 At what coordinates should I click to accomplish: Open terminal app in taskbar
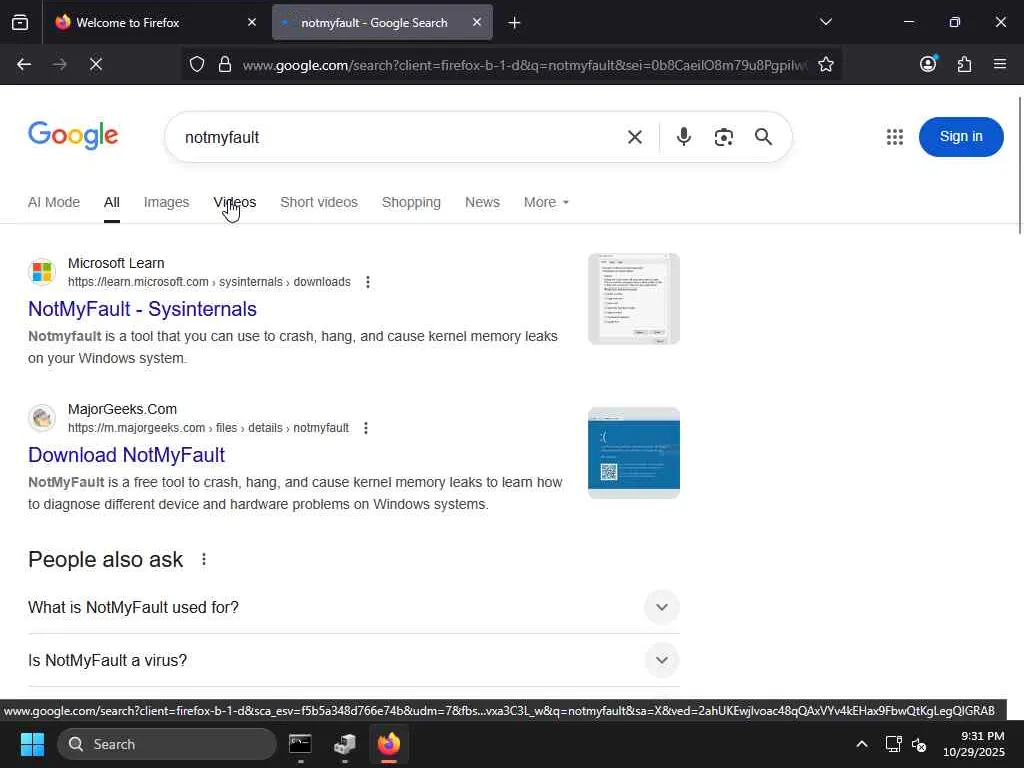click(300, 744)
